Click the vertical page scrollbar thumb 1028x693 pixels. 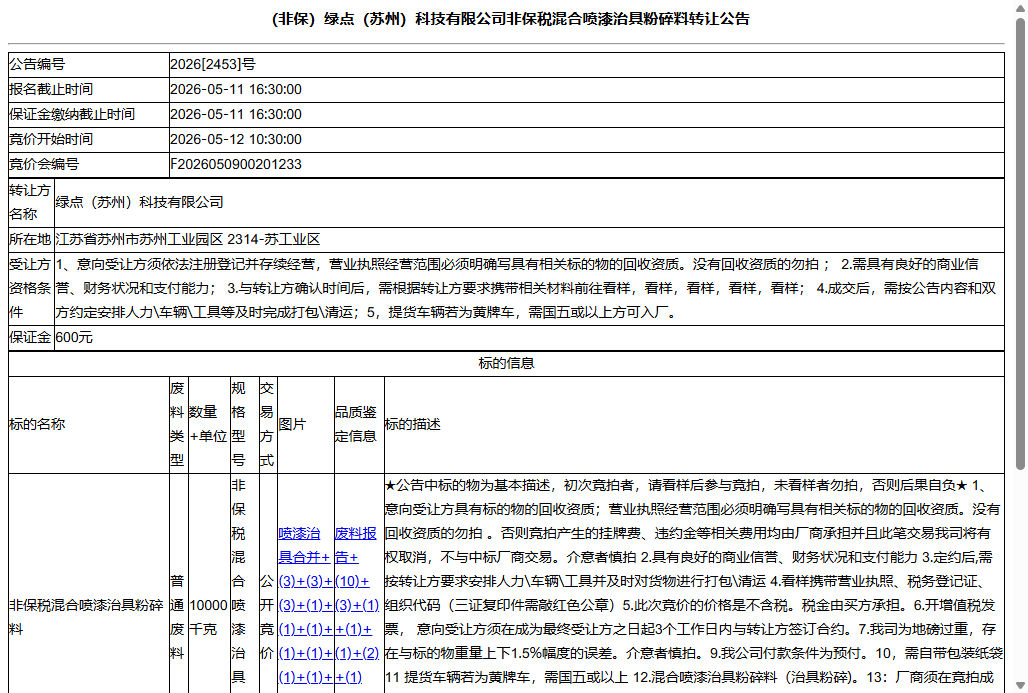1019,244
